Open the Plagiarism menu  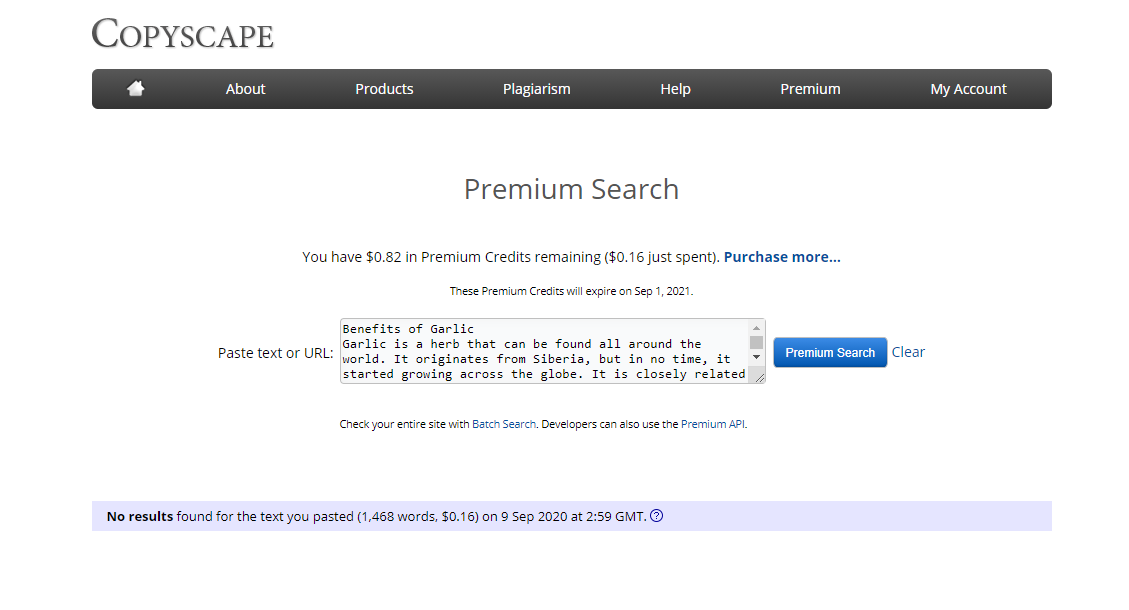pos(536,89)
